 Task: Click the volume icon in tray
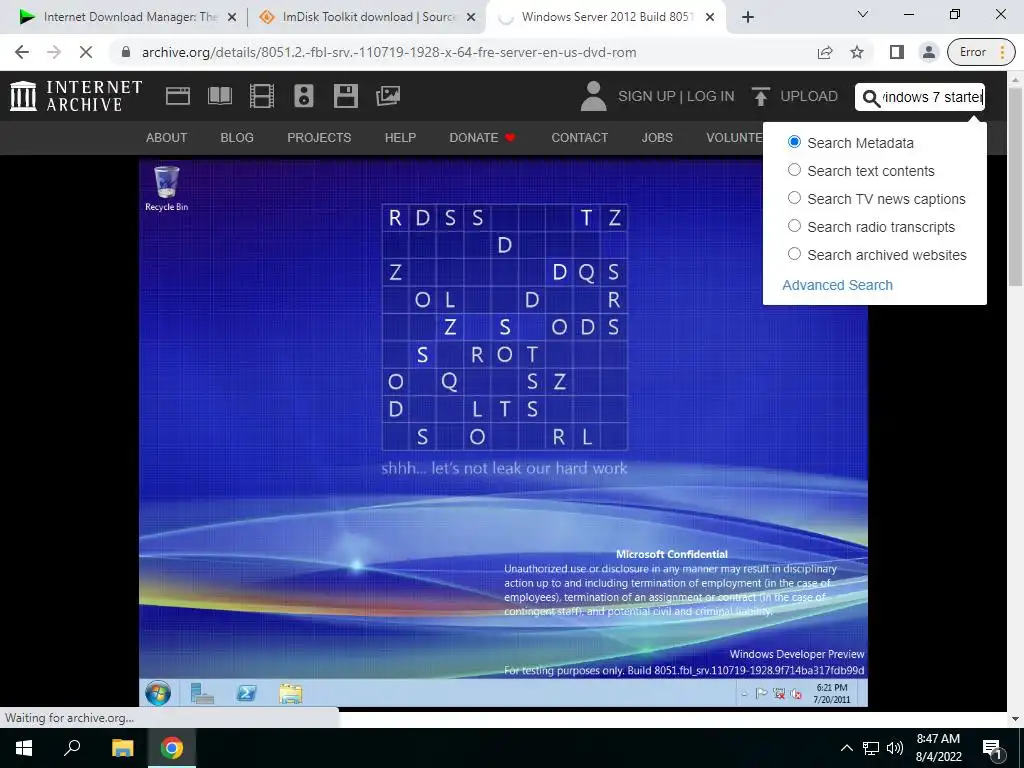point(895,748)
